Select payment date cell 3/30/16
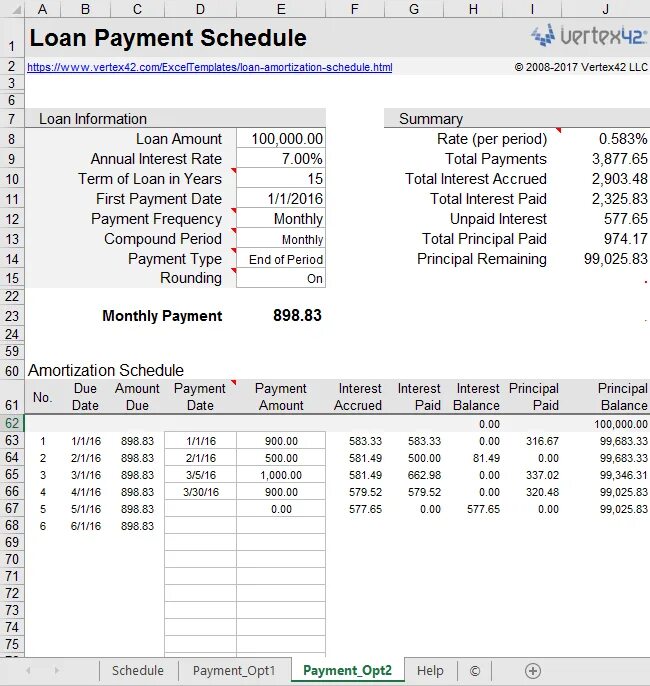This screenshot has height=686, width=650. (x=201, y=492)
